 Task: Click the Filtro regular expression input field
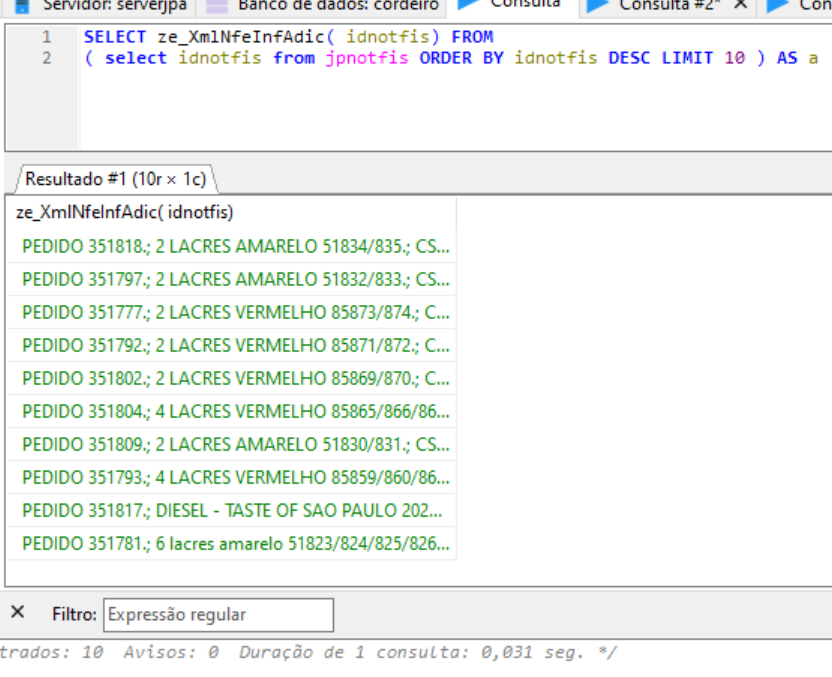point(218,615)
